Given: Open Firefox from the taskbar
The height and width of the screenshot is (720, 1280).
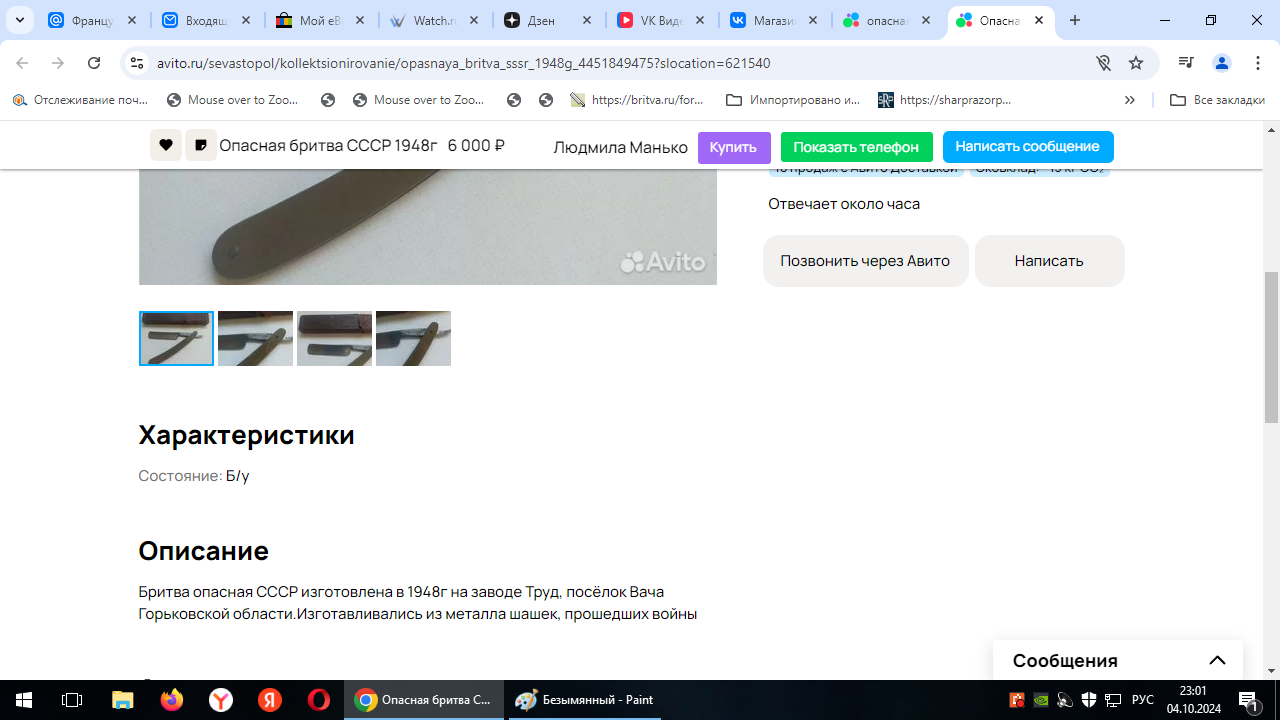Looking at the screenshot, I should point(172,700).
